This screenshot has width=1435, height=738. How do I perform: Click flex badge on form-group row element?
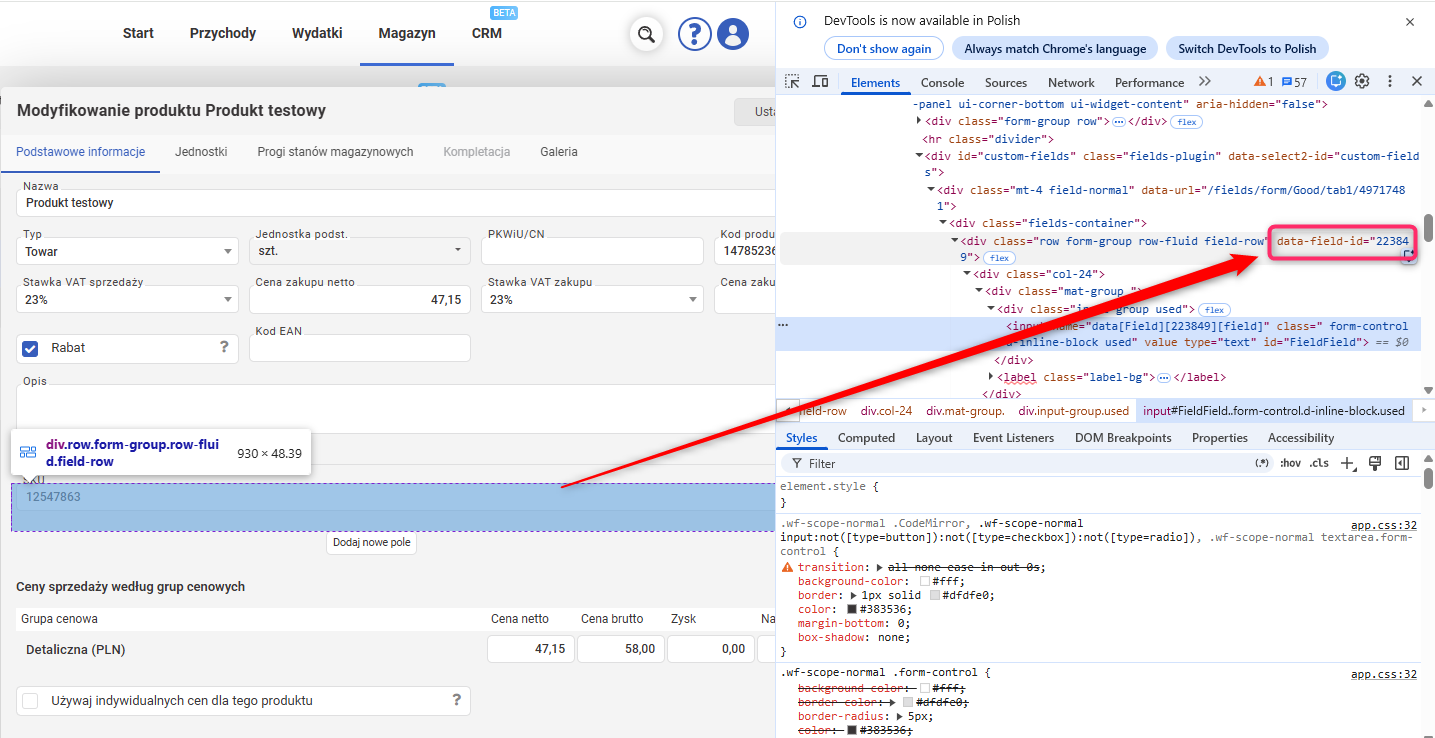tap(1186, 122)
